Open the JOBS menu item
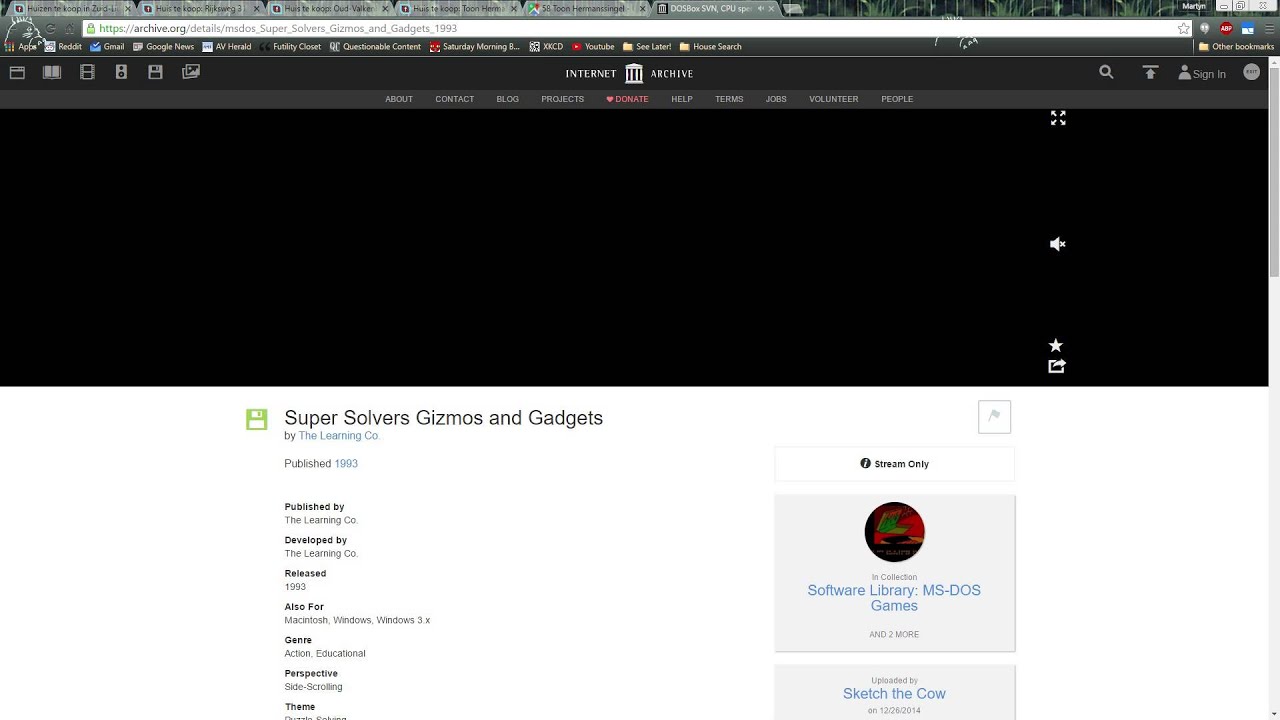This screenshot has width=1280, height=720. [776, 99]
